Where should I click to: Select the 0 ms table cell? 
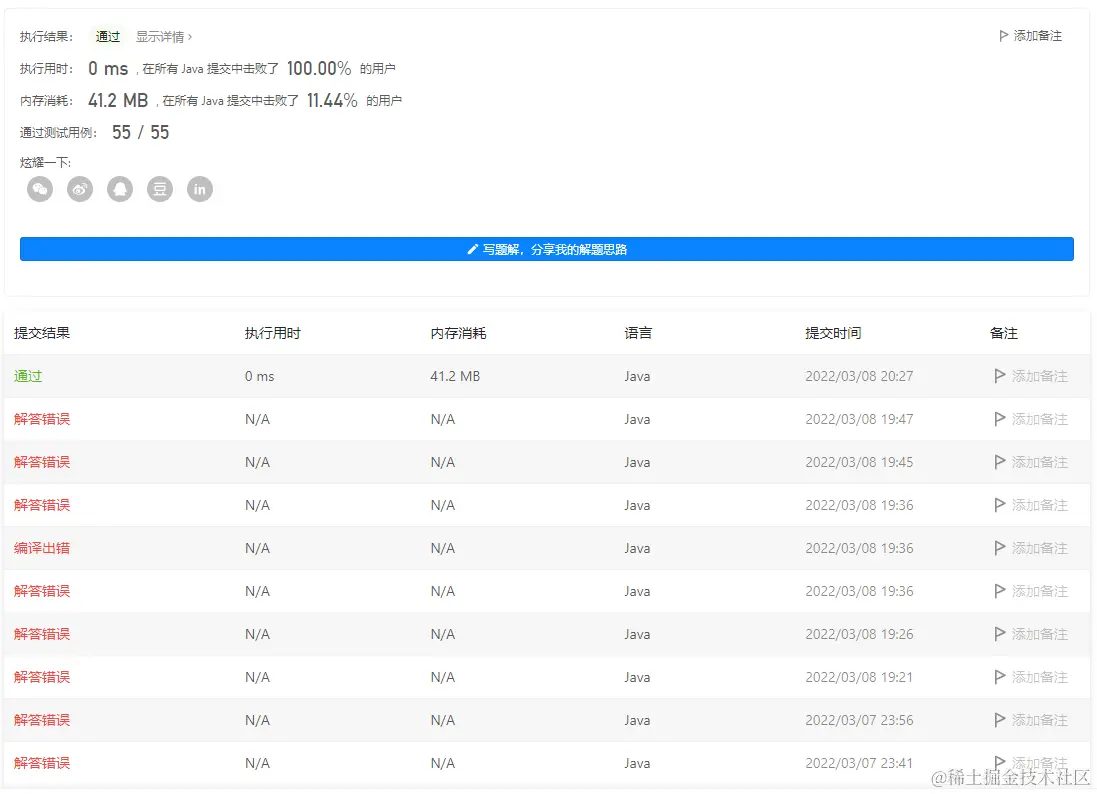260,376
